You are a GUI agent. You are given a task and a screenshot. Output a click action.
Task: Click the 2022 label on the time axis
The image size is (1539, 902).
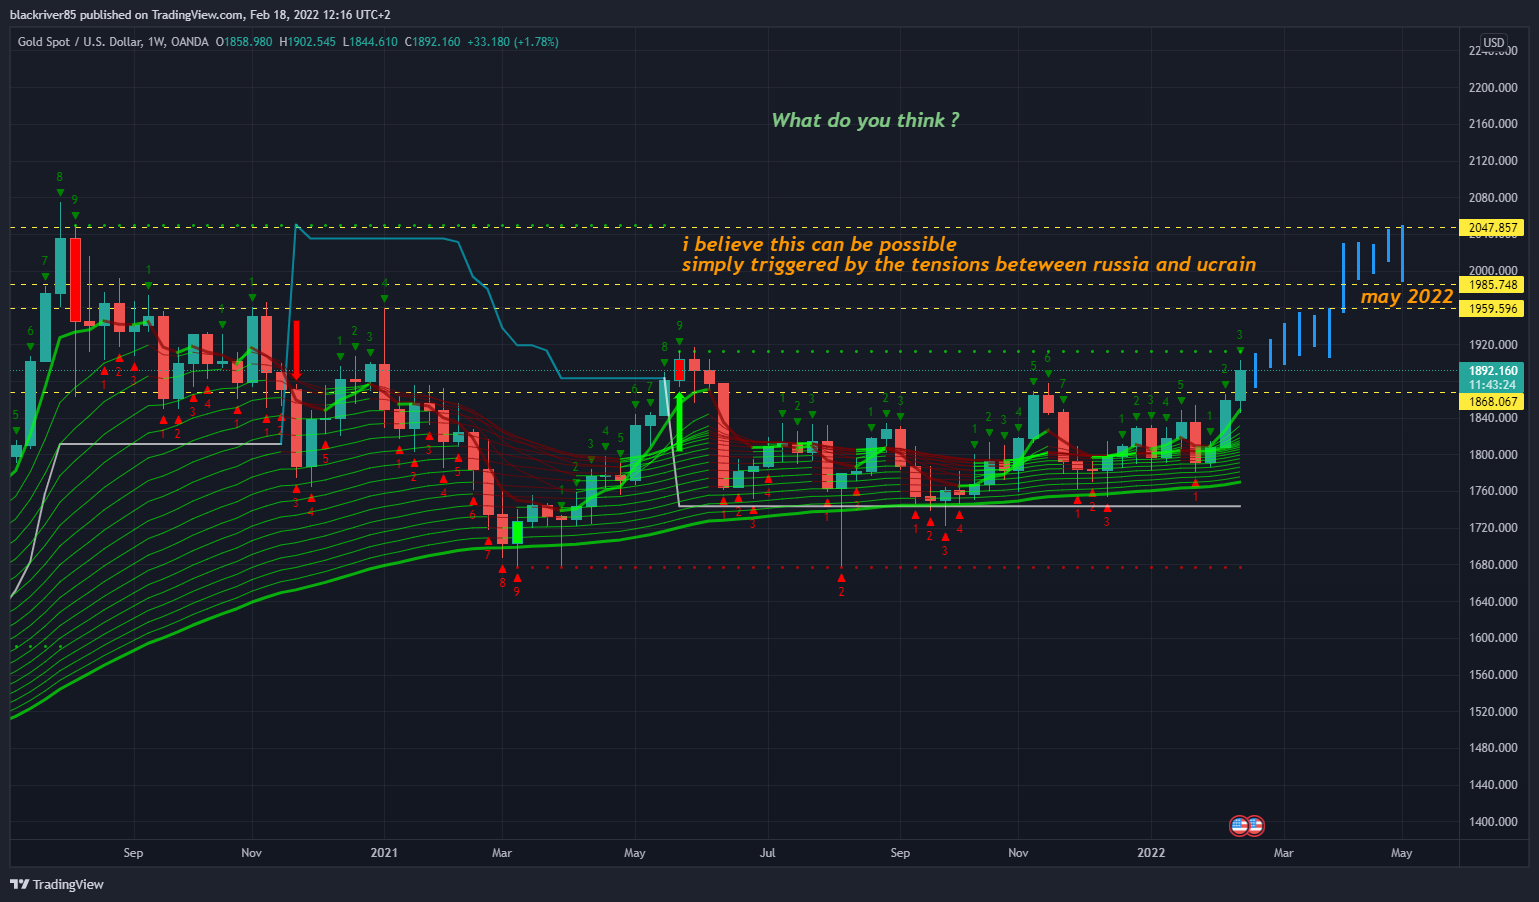coord(1151,853)
